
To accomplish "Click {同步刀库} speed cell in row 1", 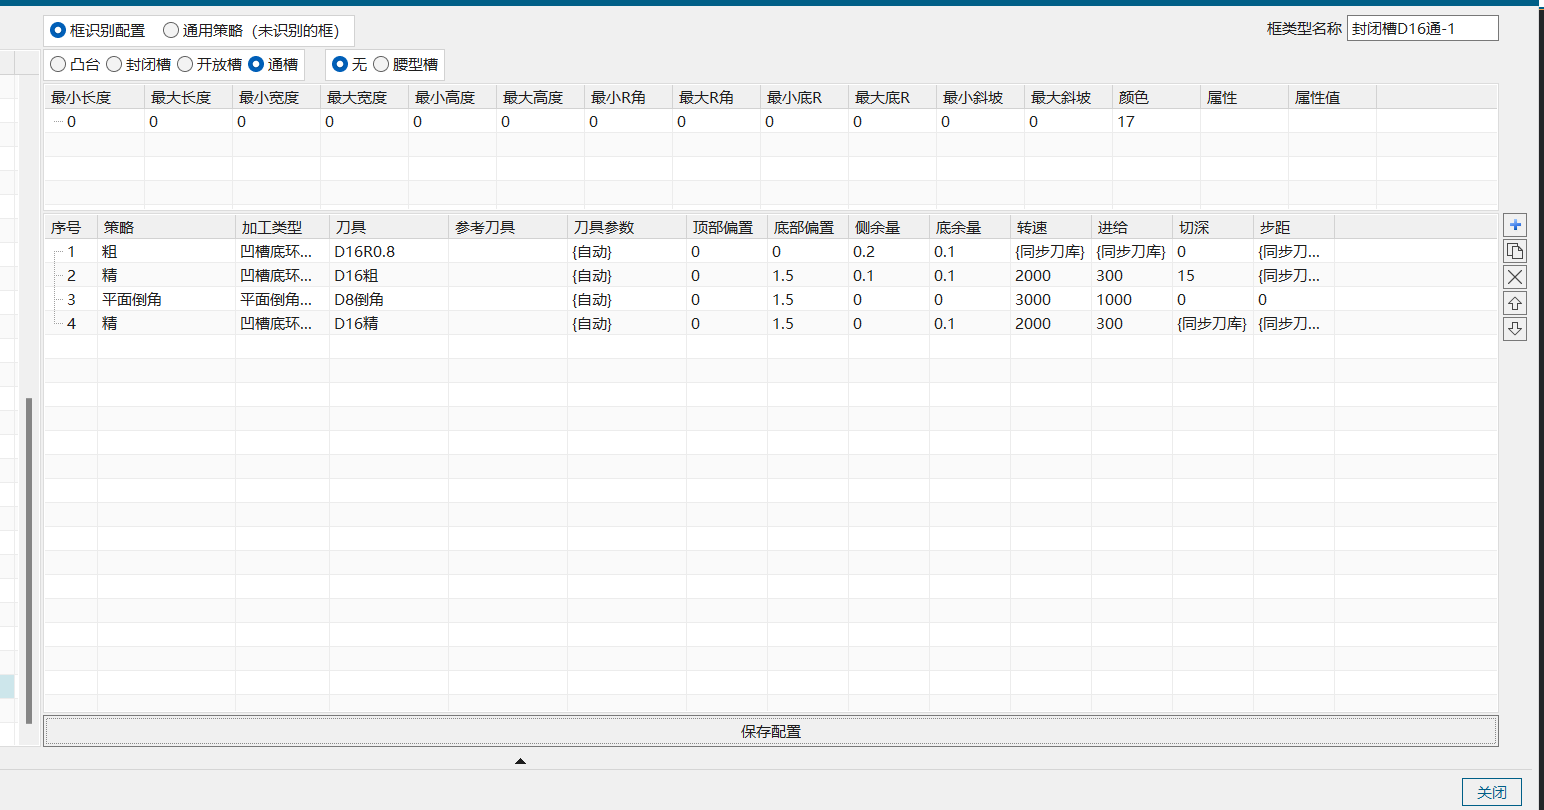I will (x=1051, y=251).
